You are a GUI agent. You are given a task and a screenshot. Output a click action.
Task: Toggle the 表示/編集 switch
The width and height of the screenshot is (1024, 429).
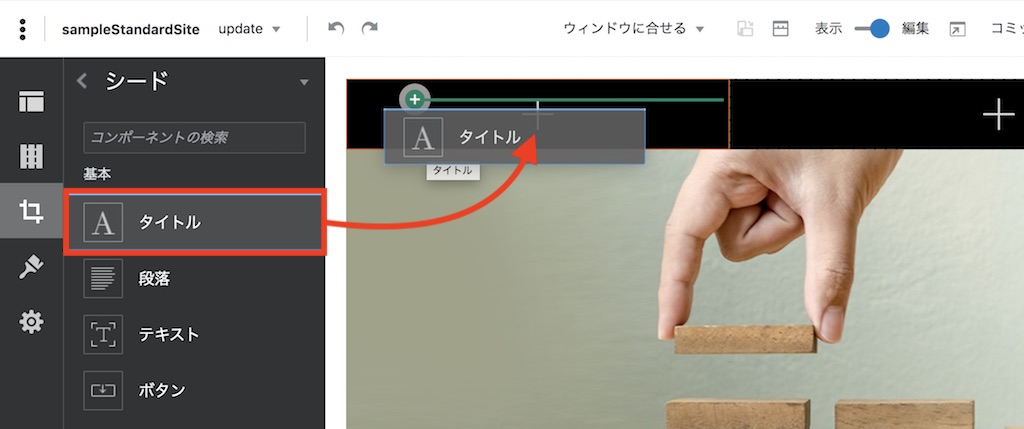pyautogui.click(x=872, y=29)
